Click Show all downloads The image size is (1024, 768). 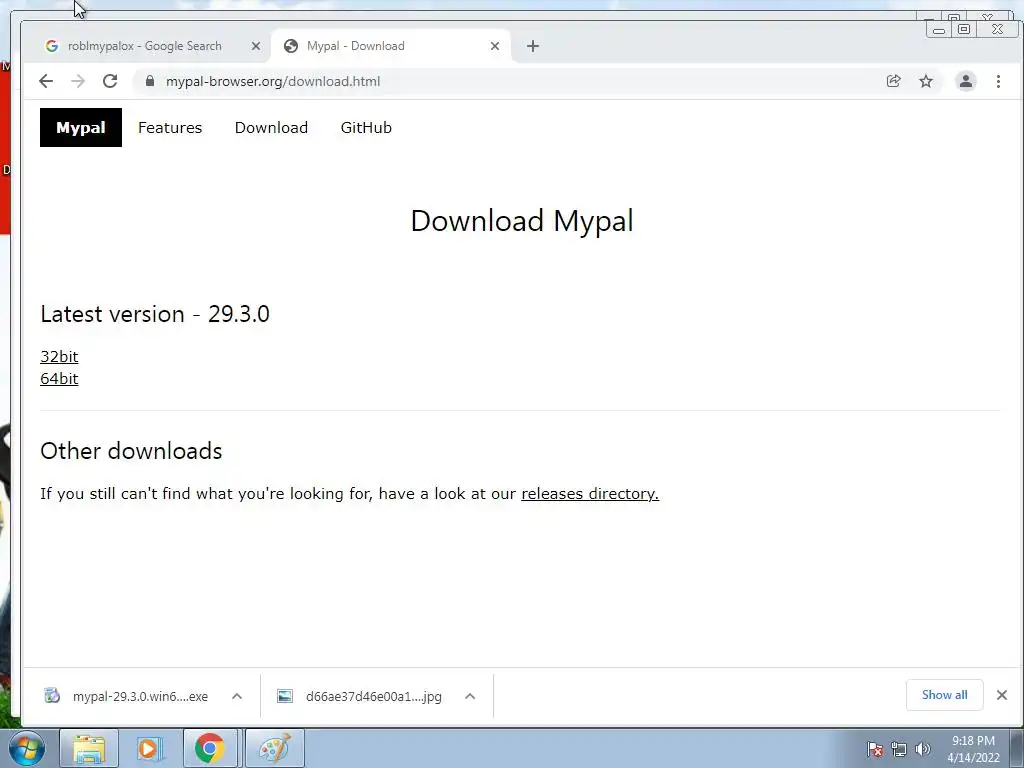click(x=944, y=695)
